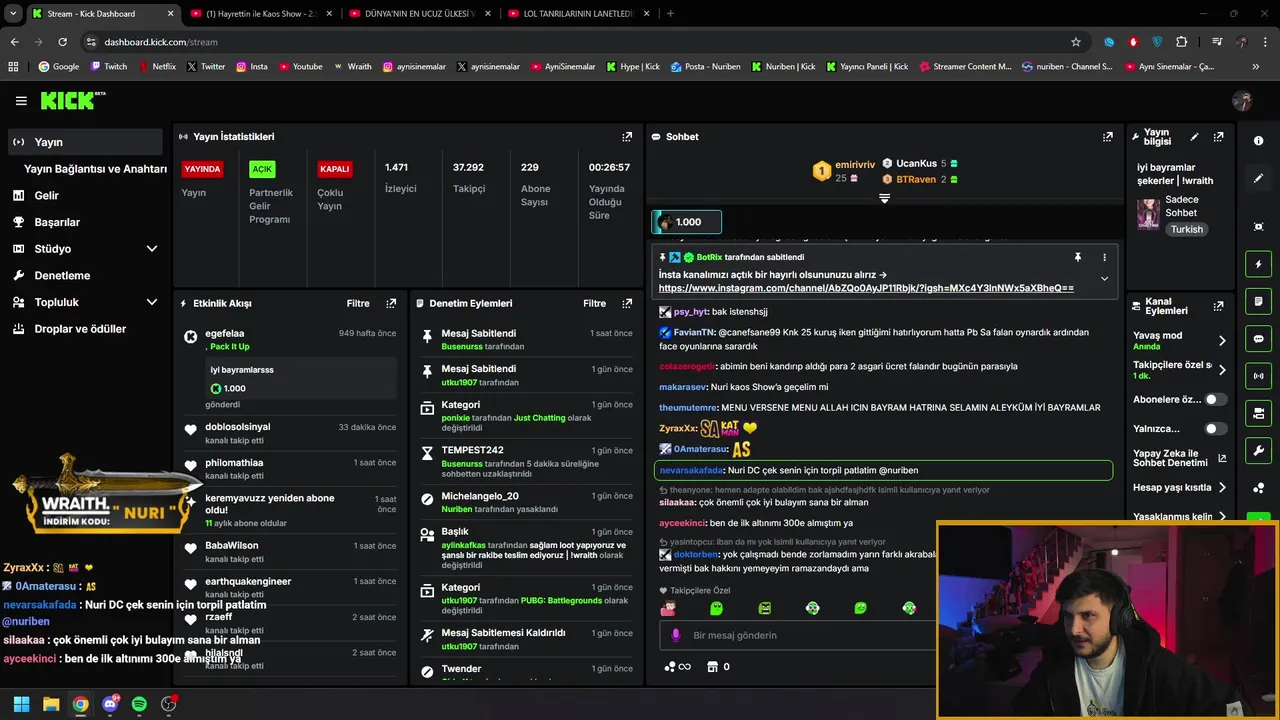Expand the leaderboard arrow under gifters
The width and height of the screenshot is (1280, 720).
point(884,199)
